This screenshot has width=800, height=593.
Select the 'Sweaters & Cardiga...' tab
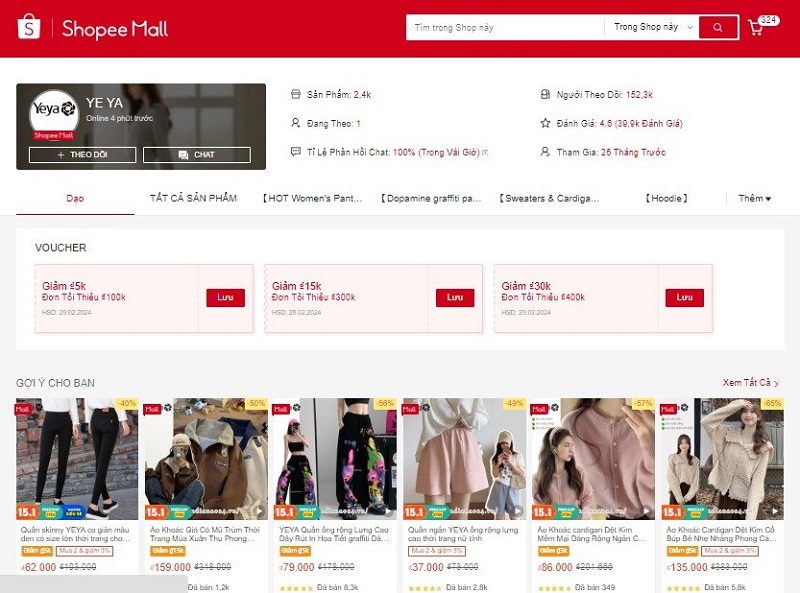[x=549, y=198]
